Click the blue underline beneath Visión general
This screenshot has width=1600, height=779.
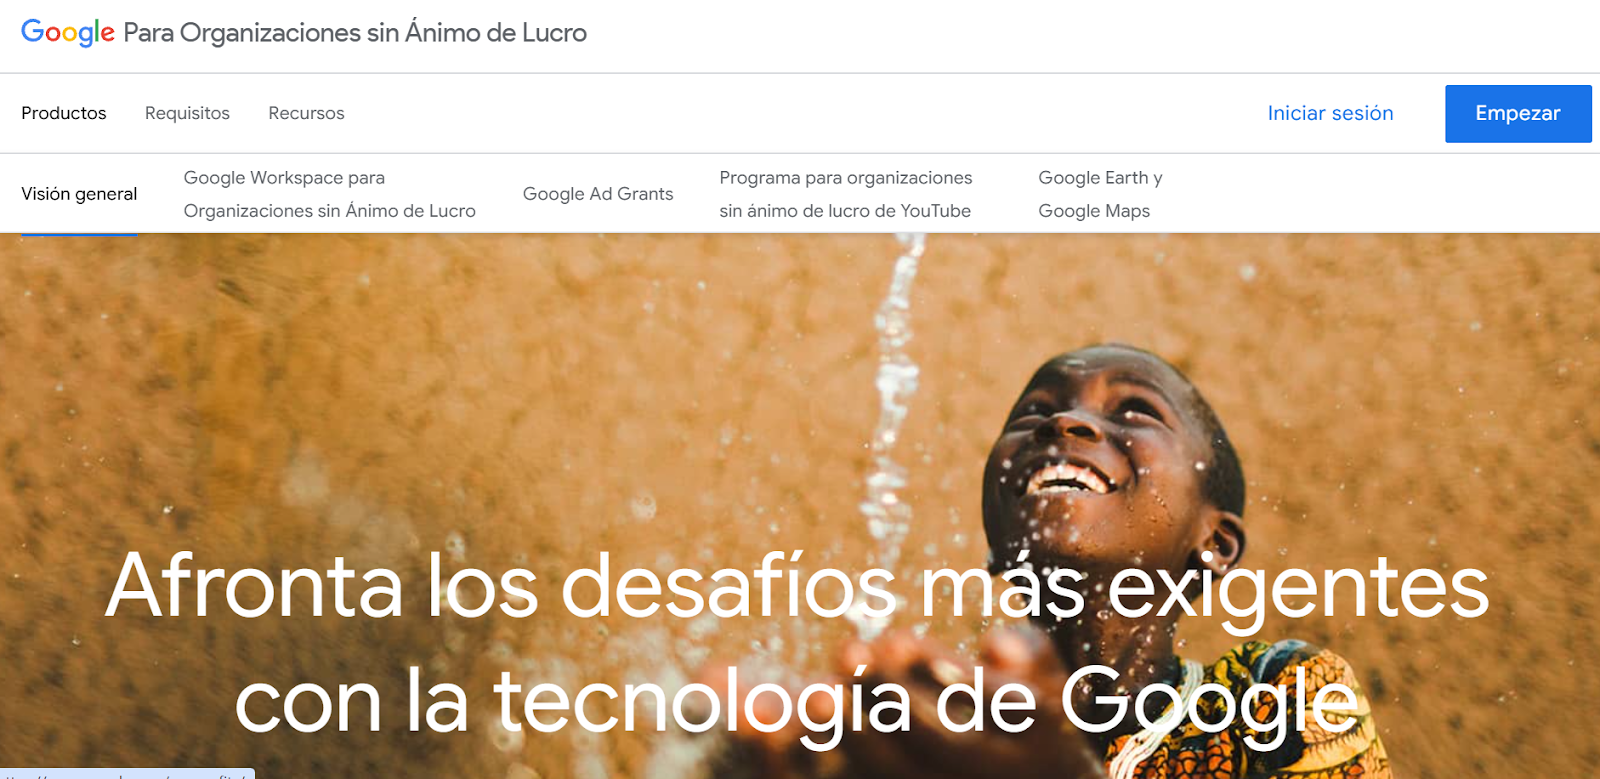(79, 233)
